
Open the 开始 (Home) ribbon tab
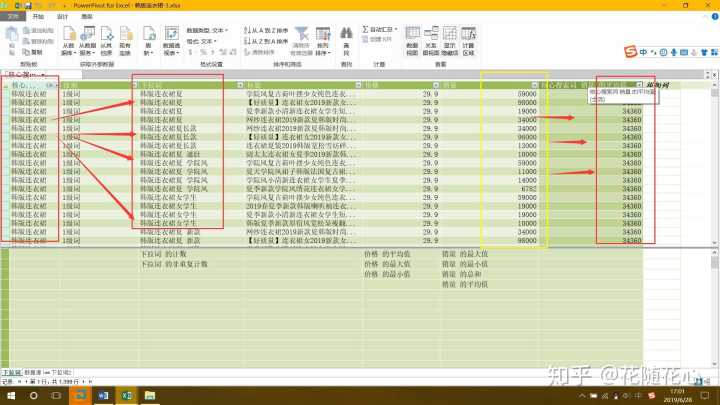[38, 17]
